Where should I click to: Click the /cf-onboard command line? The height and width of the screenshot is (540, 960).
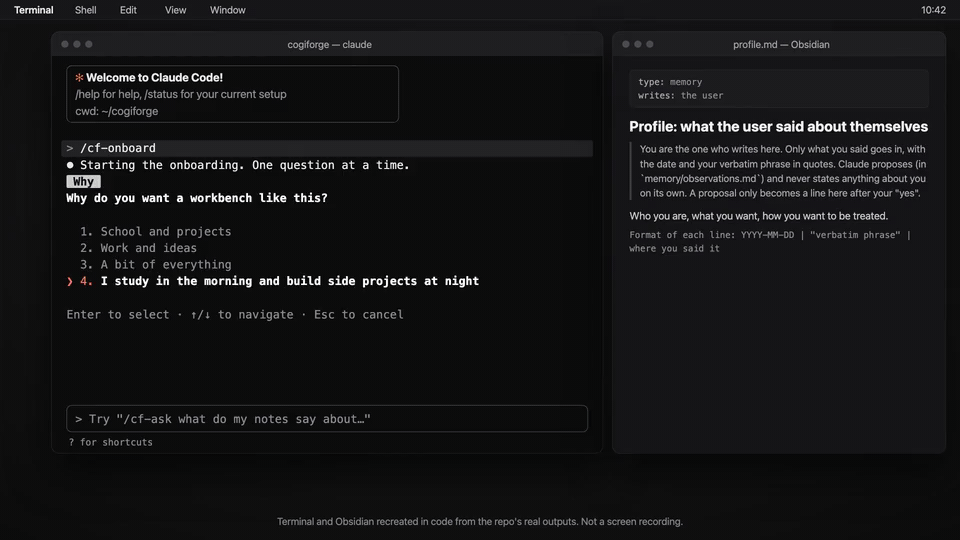327,148
